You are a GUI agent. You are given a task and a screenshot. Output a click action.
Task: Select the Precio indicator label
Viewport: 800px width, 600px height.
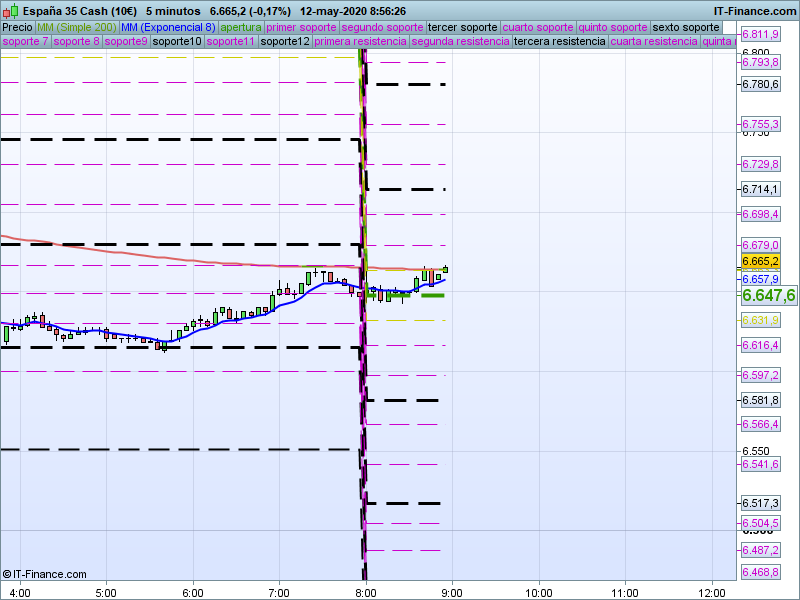(x=18, y=28)
